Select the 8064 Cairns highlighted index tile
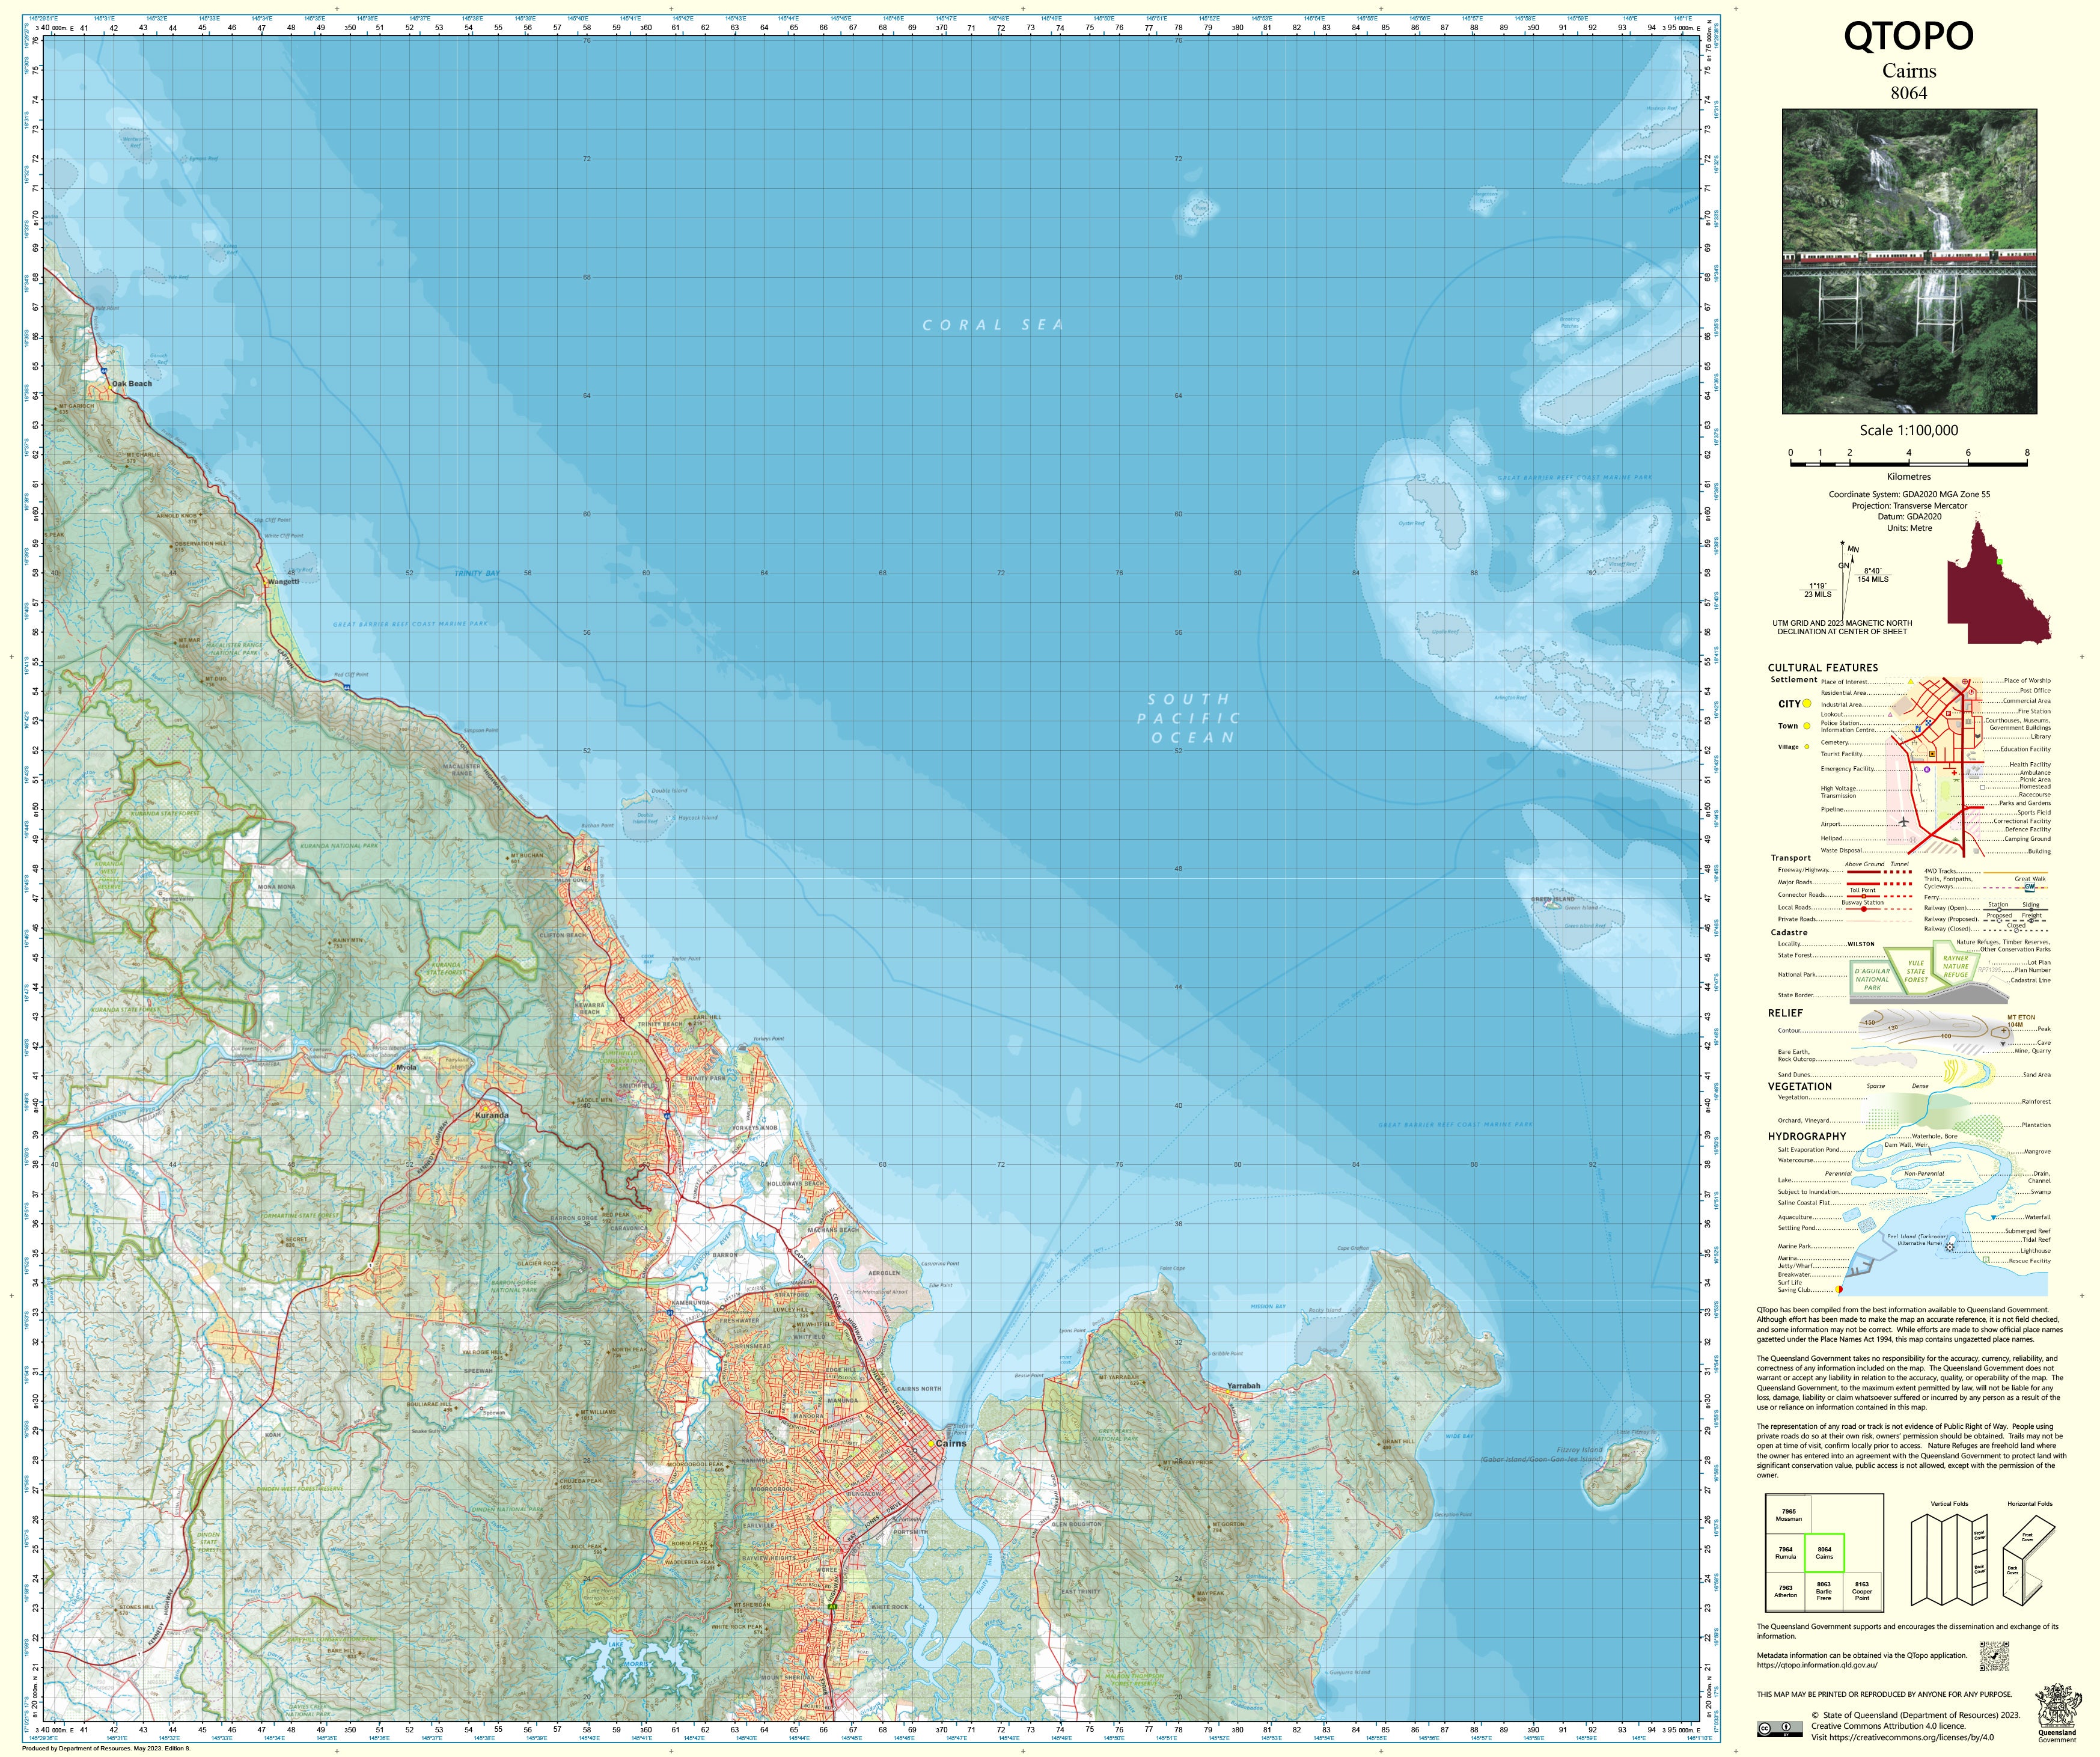The width and height of the screenshot is (2100, 1757). tap(1824, 1552)
